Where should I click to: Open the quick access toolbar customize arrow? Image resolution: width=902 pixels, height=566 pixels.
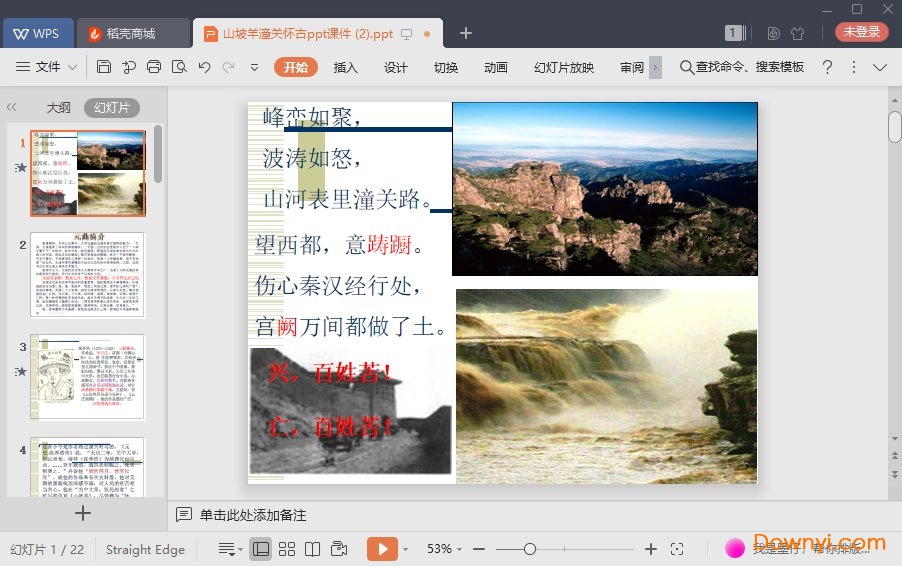tap(254, 67)
